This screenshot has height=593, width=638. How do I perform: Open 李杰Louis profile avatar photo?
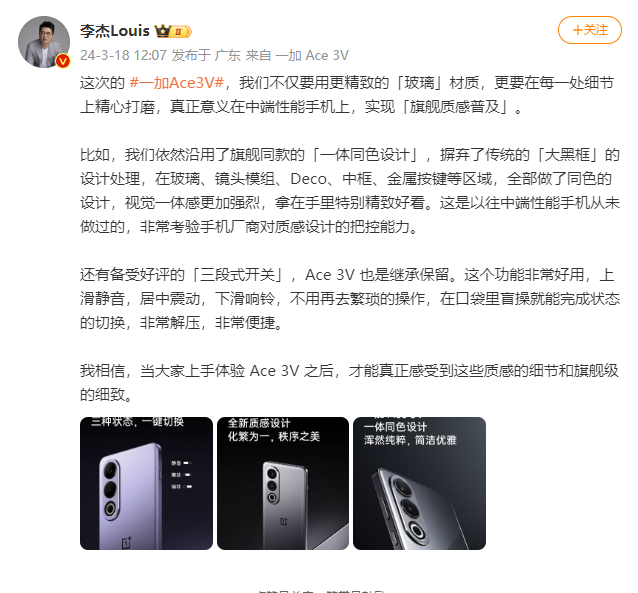(44, 42)
